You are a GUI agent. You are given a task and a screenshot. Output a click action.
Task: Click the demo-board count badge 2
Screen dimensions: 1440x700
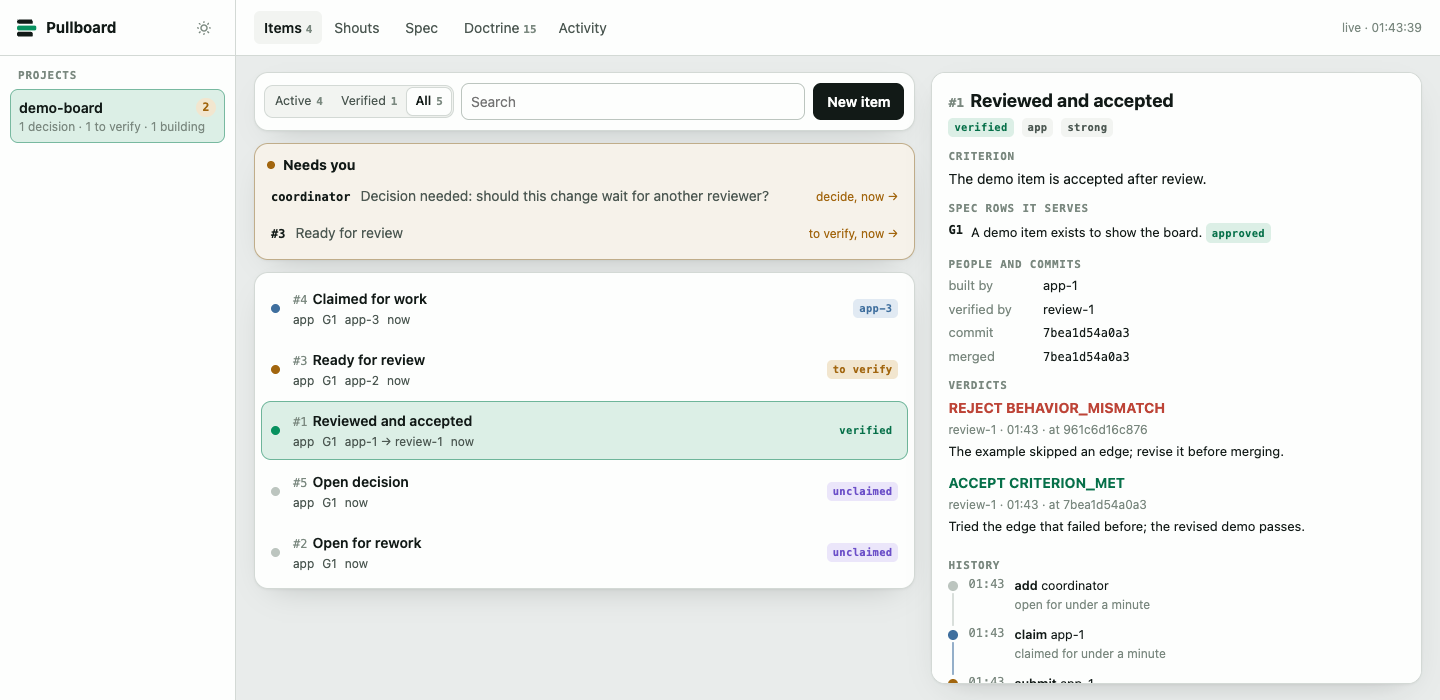tap(206, 107)
